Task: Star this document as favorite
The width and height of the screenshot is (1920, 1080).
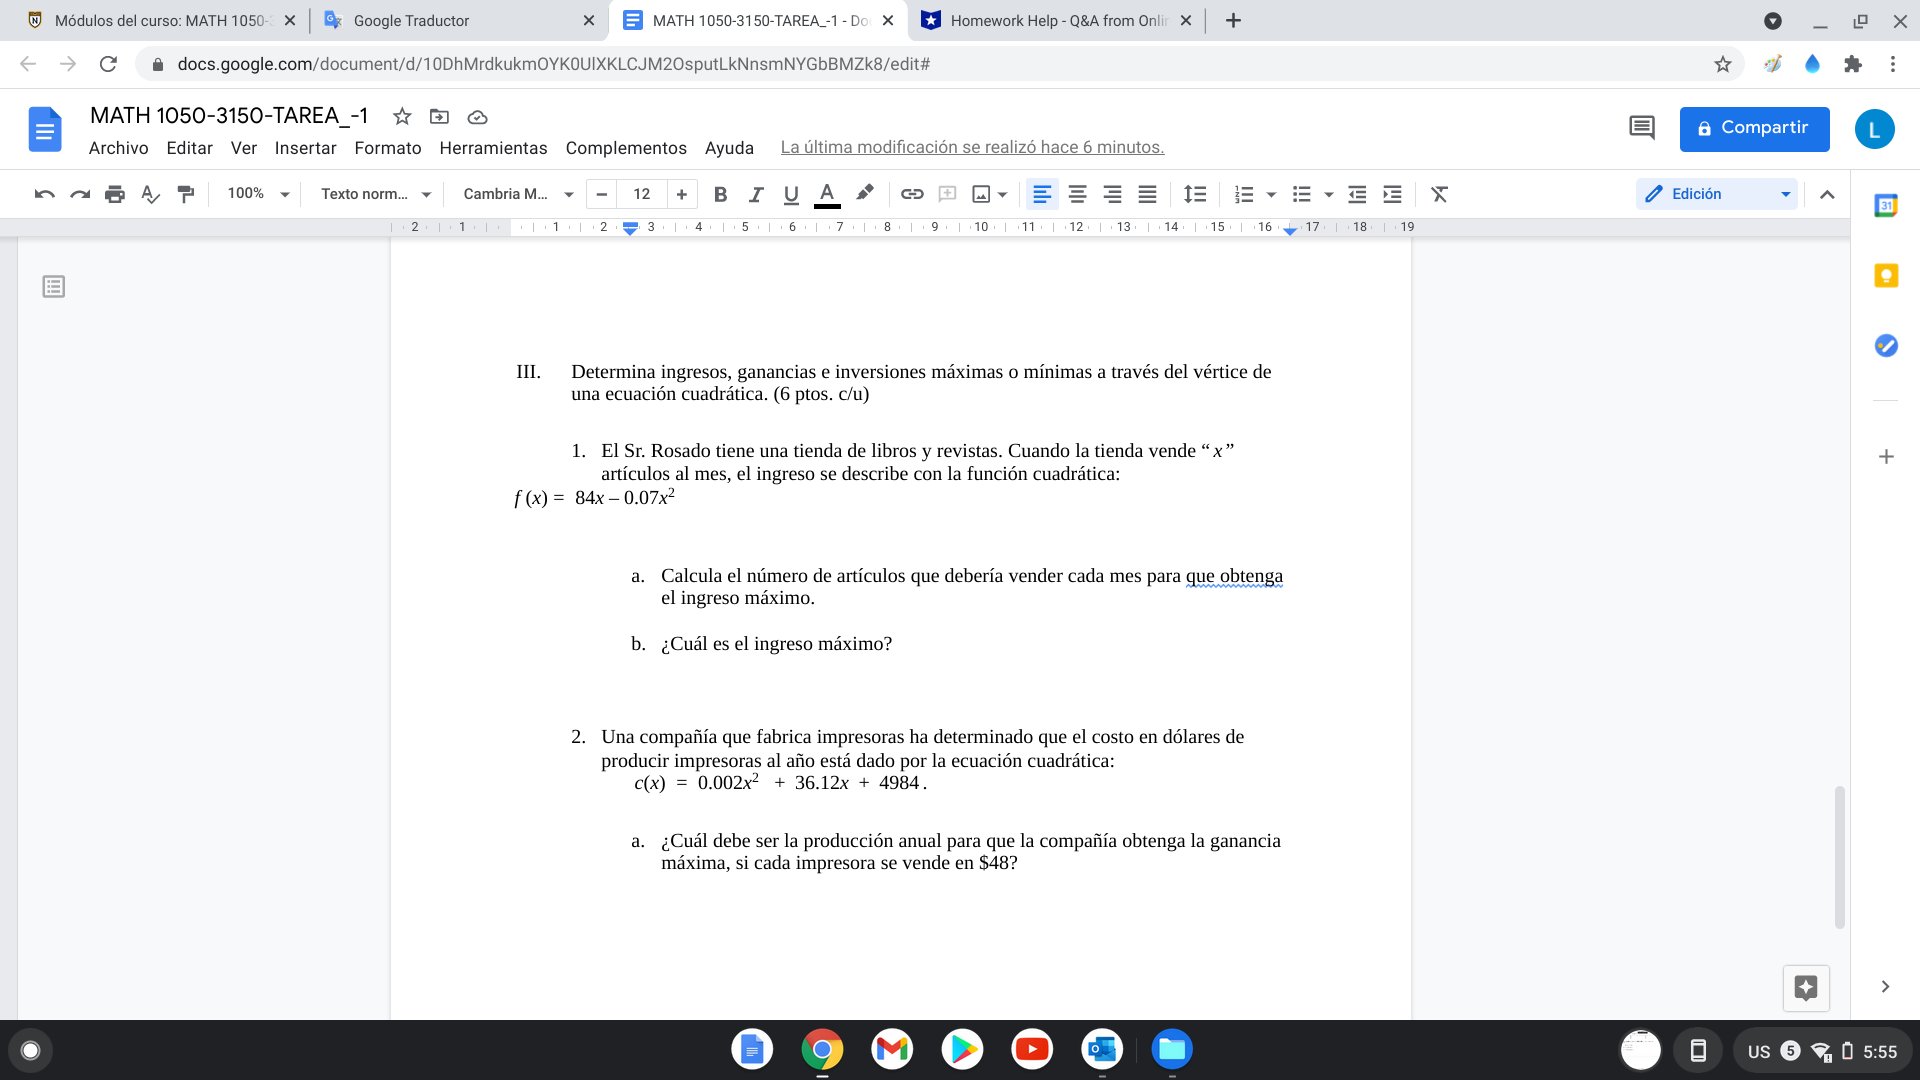Action: pyautogui.click(x=402, y=116)
